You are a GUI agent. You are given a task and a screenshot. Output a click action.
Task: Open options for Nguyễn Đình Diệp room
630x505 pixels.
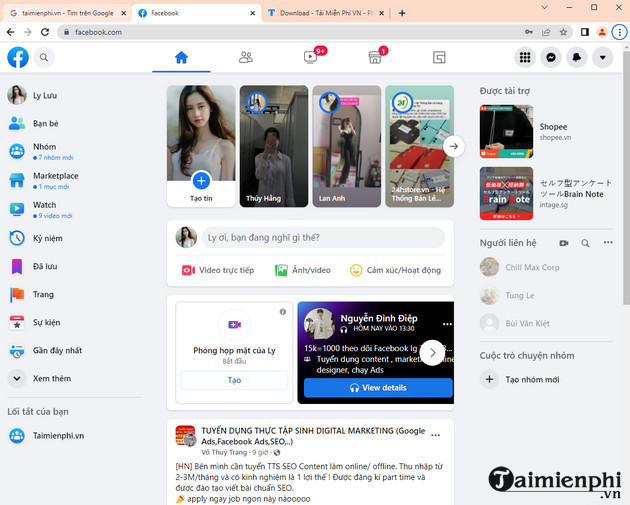[447, 324]
